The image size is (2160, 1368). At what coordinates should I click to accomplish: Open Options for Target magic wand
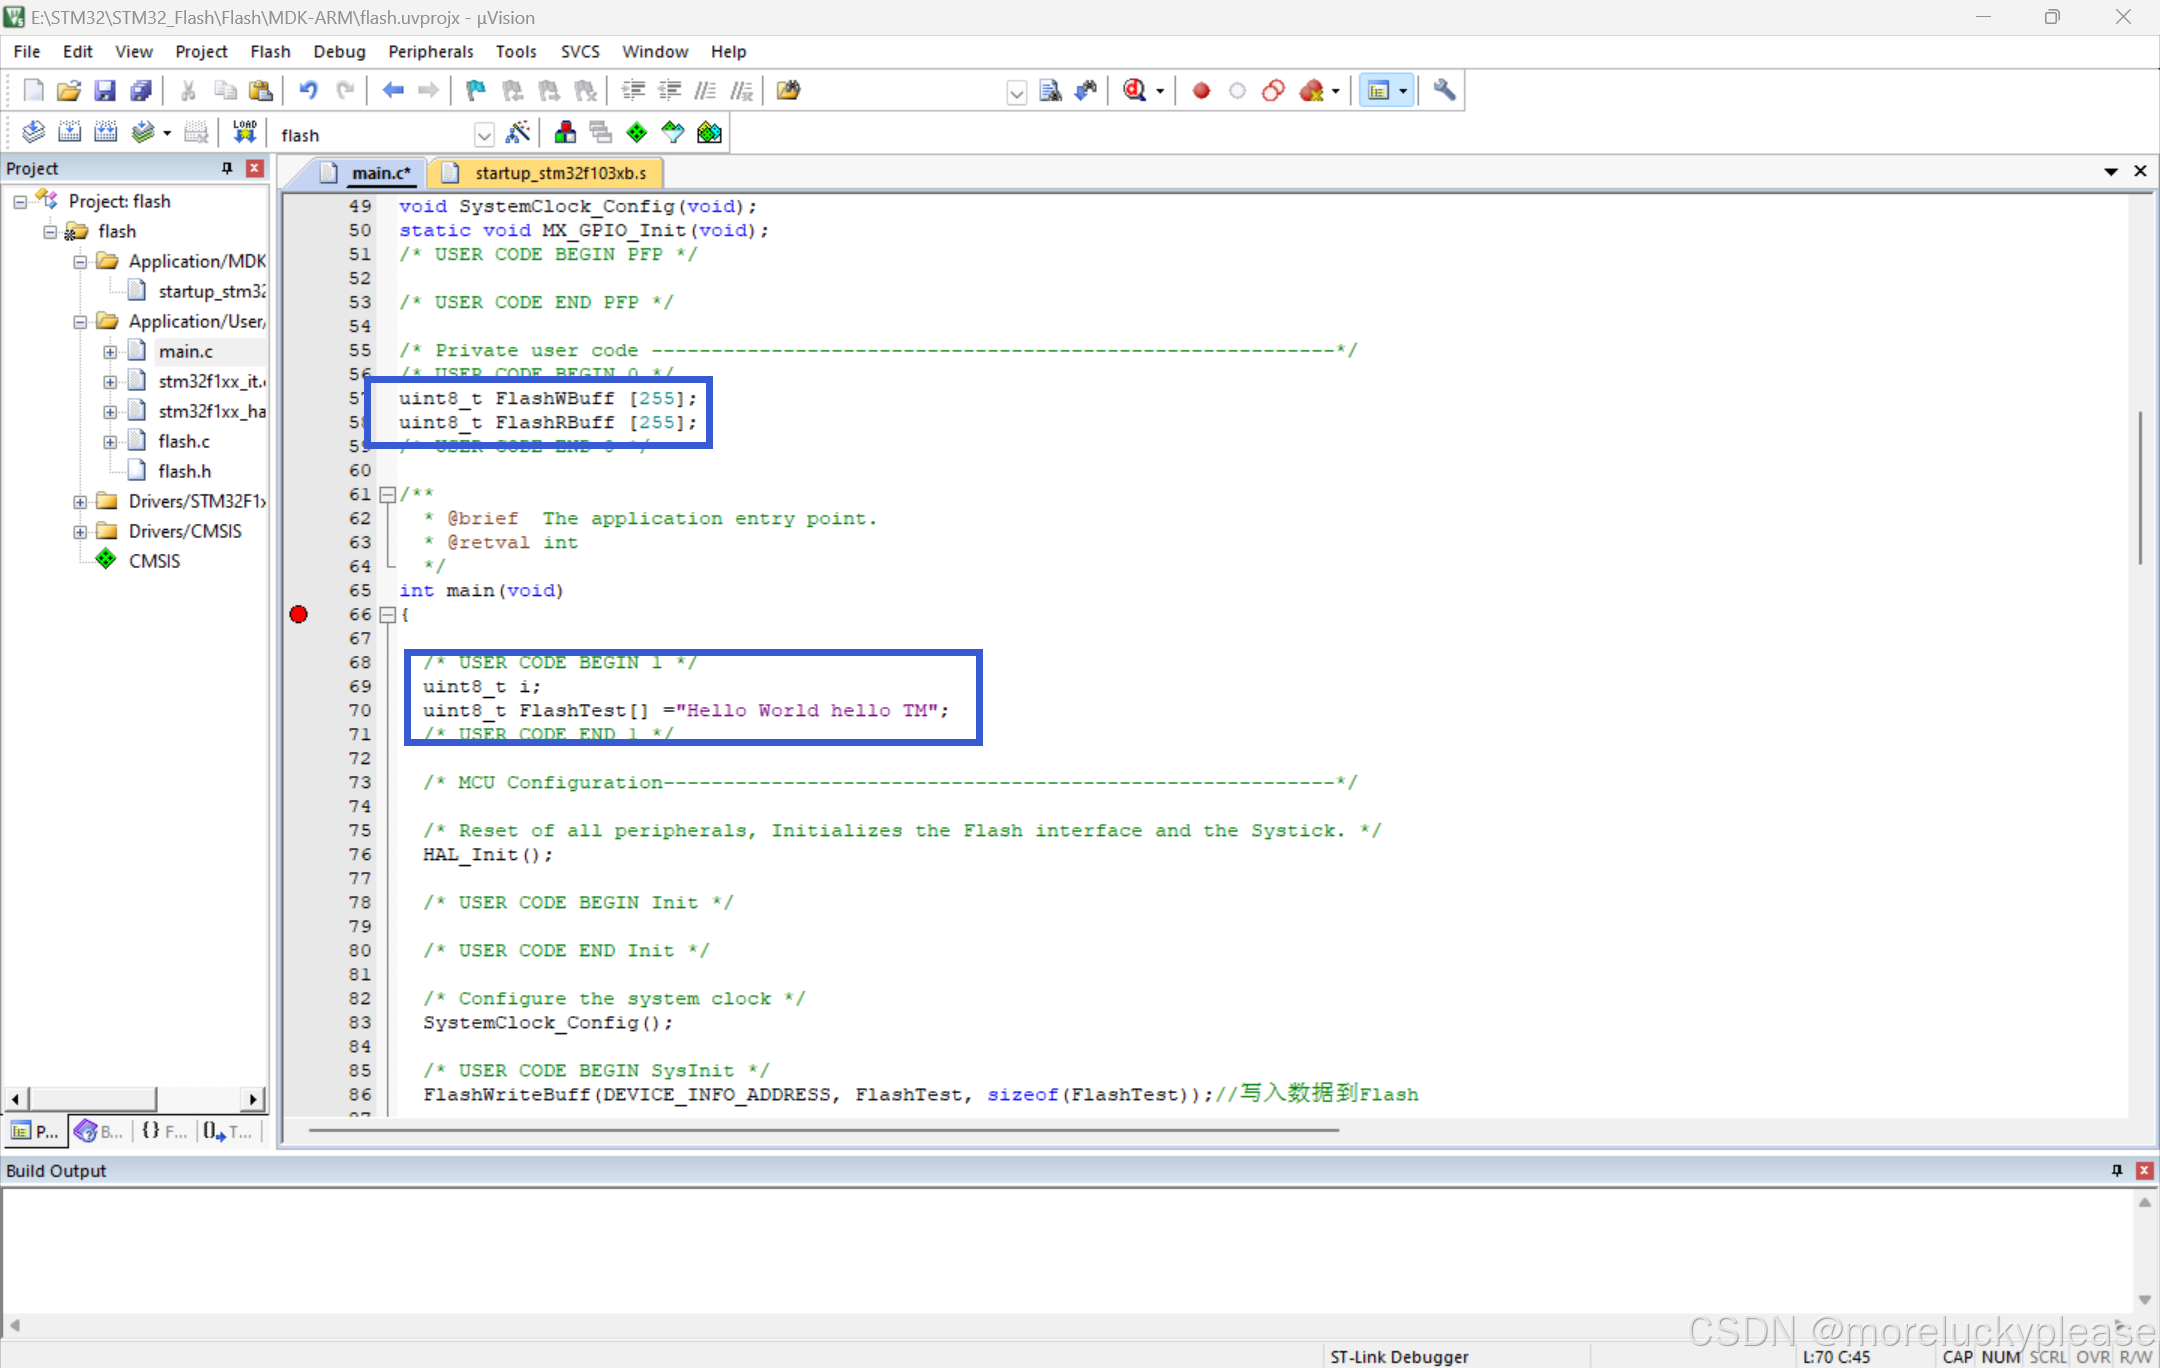click(518, 132)
